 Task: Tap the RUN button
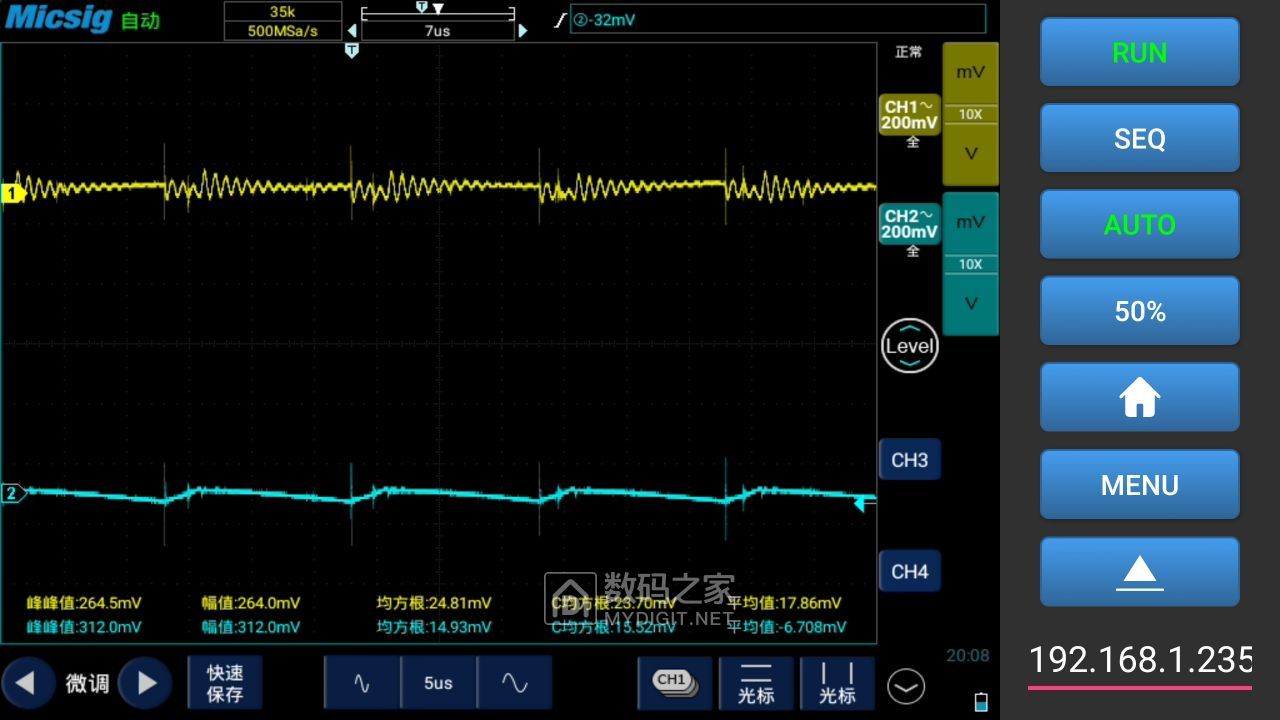(1139, 52)
